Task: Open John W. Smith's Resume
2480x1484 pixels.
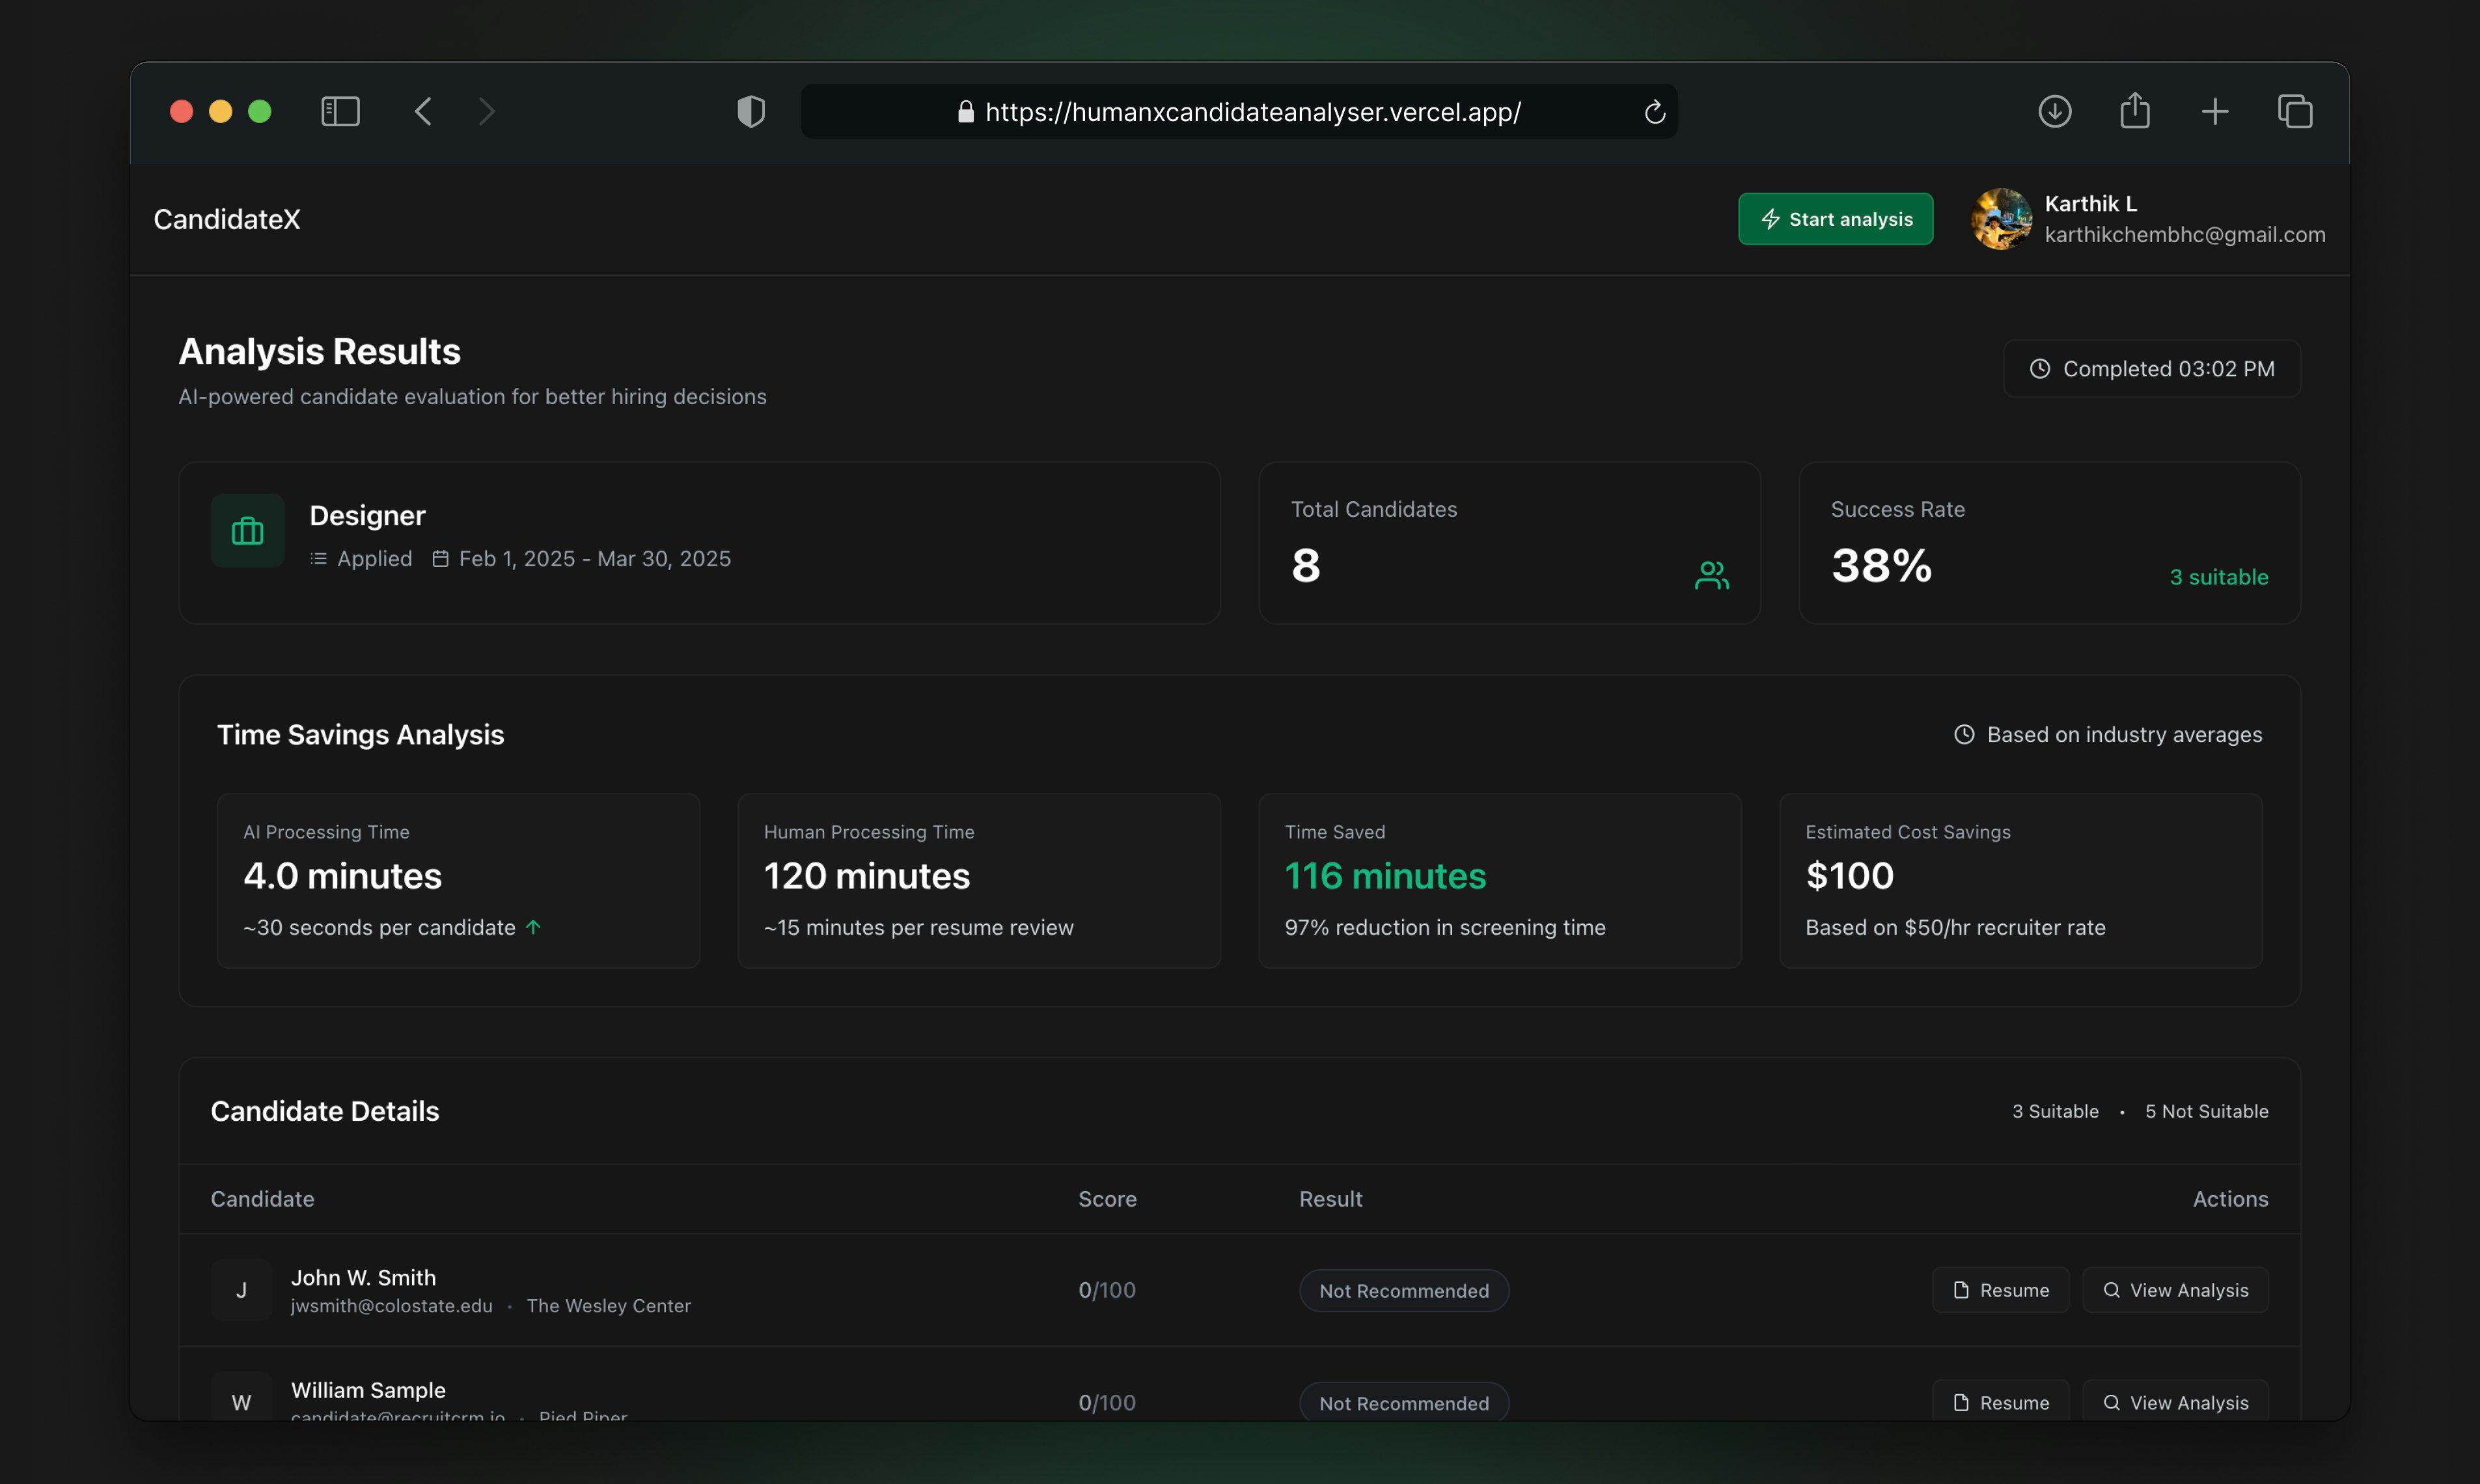Action: (2001, 1290)
